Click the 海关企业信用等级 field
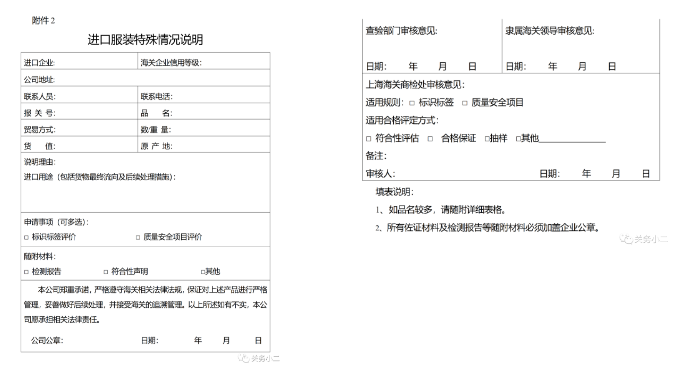The width and height of the screenshot is (692, 384). coord(204,61)
